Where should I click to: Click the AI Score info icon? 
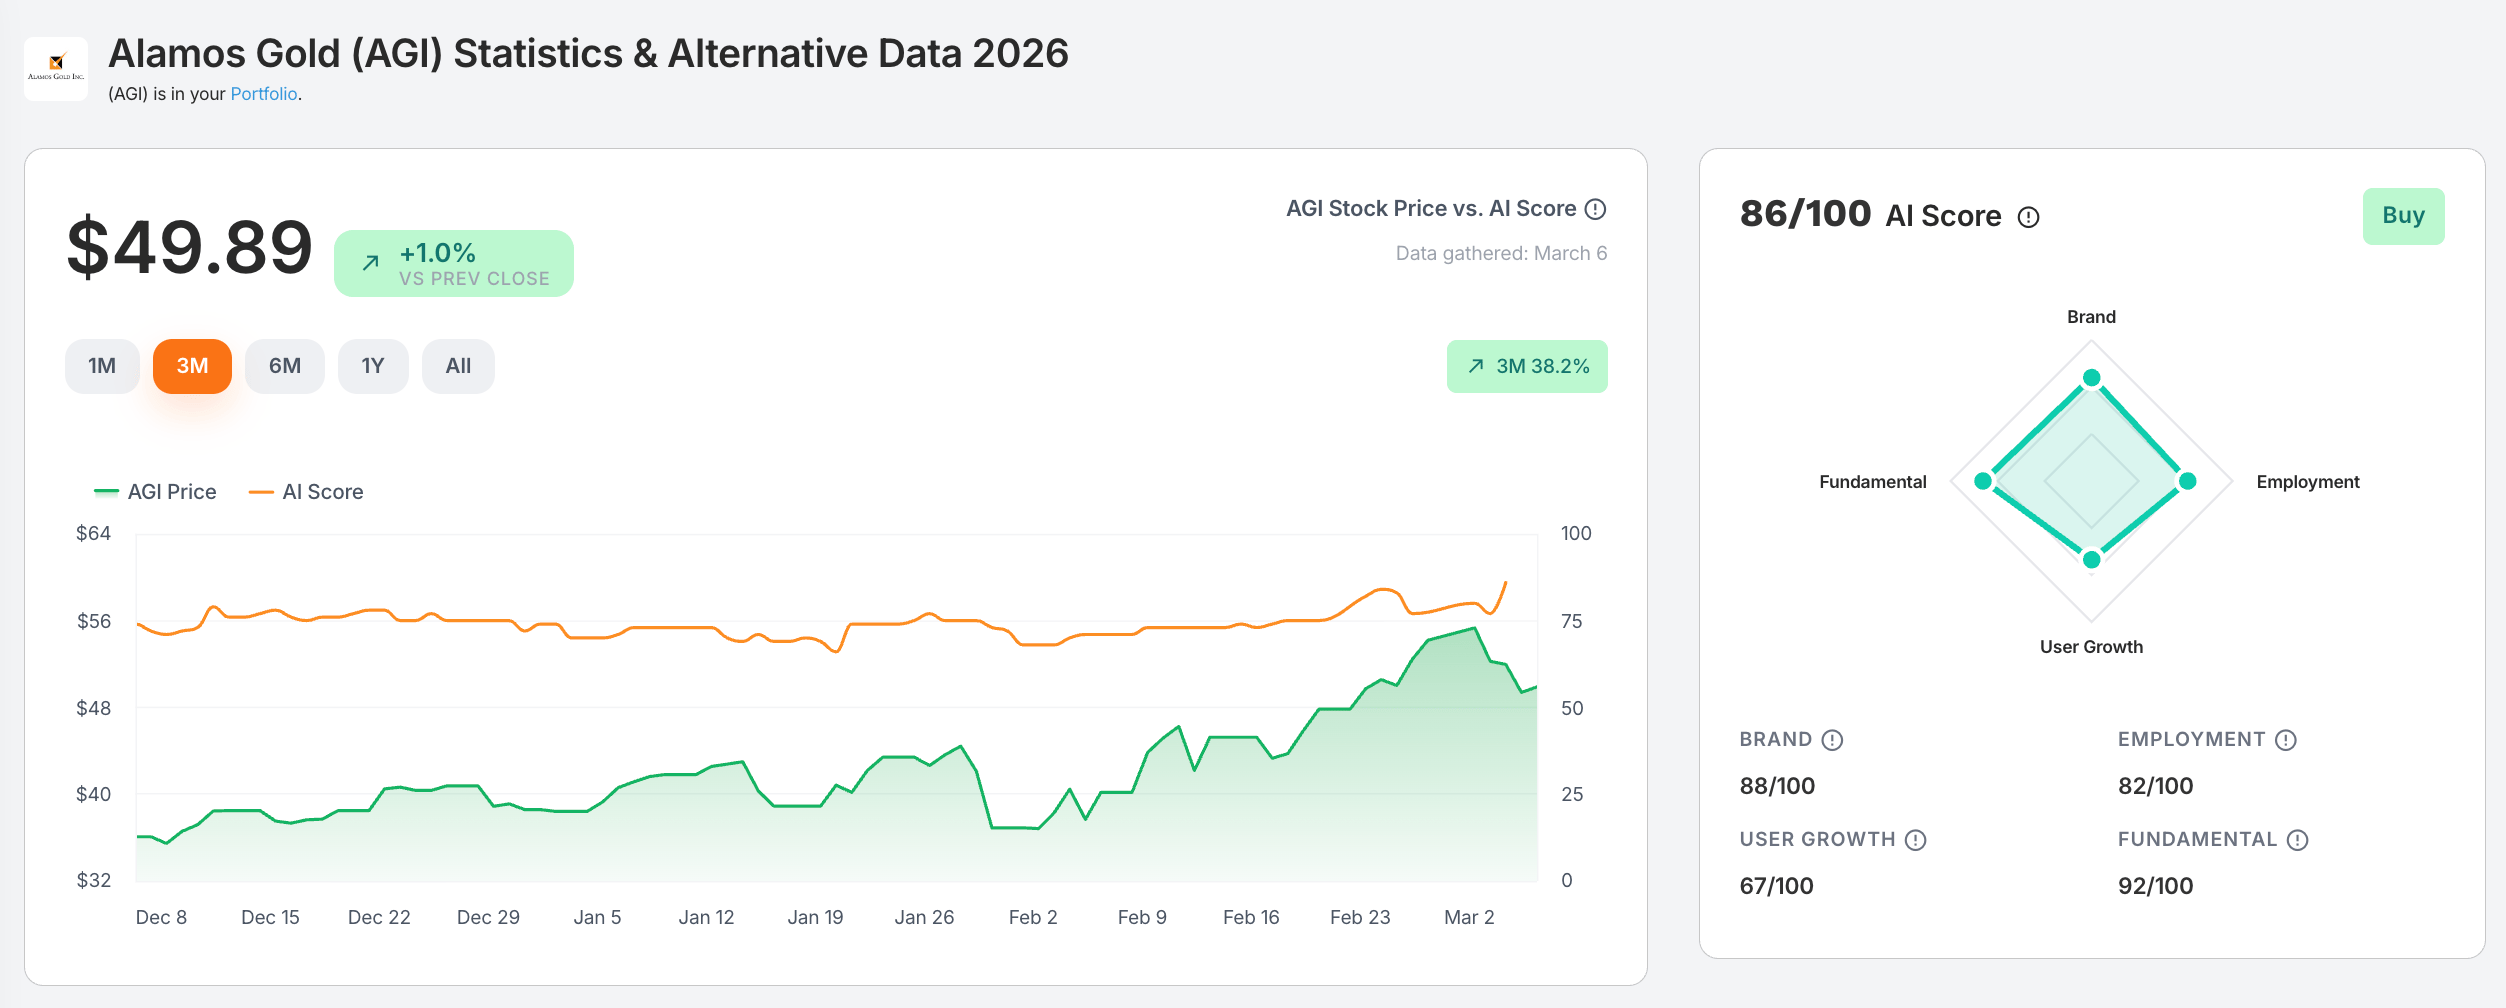coord(2028,217)
